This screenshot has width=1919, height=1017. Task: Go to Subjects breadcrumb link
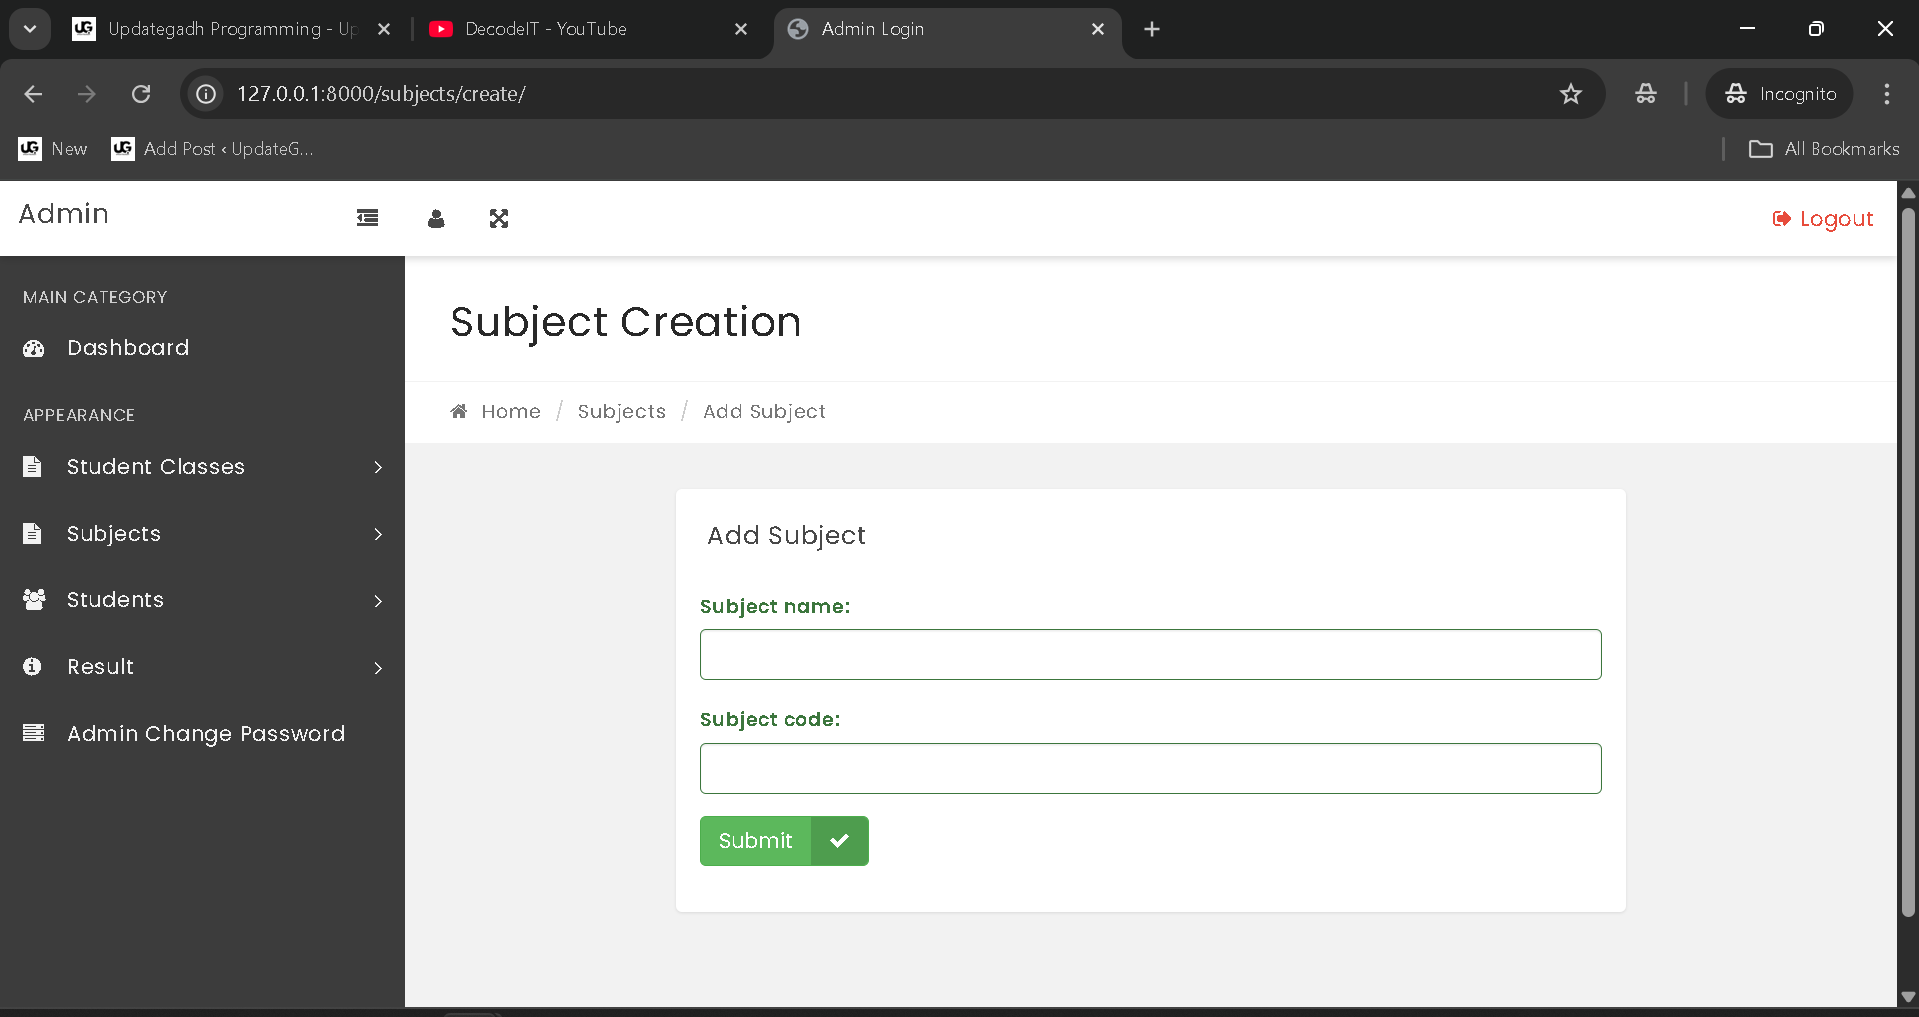click(x=621, y=411)
